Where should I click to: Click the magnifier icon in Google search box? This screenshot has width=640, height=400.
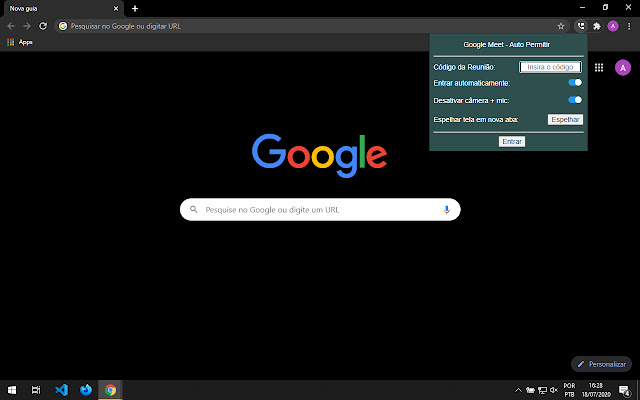pyautogui.click(x=194, y=209)
